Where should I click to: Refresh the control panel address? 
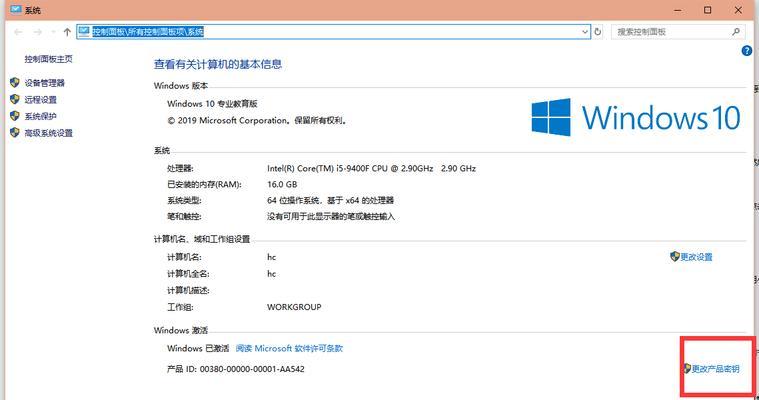(x=598, y=32)
